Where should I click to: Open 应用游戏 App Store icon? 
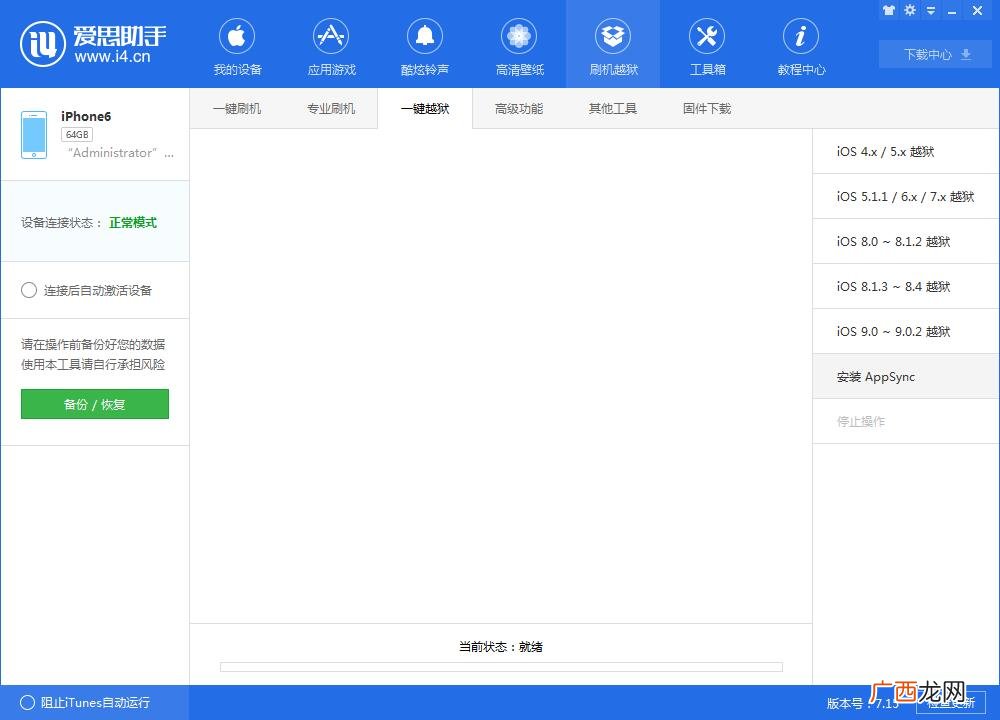331,36
